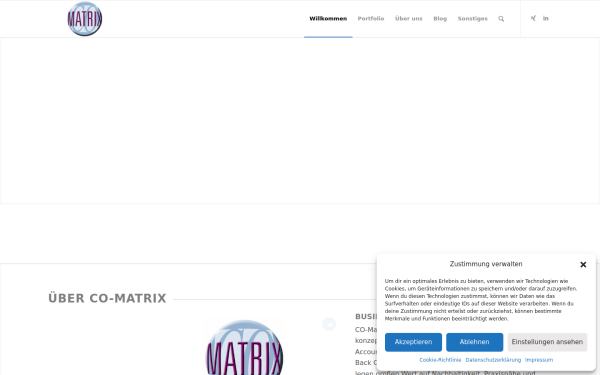This screenshot has height=375, width=600.
Task: Click the Zustimmung verwalten dialog title
Action: [x=486, y=264]
